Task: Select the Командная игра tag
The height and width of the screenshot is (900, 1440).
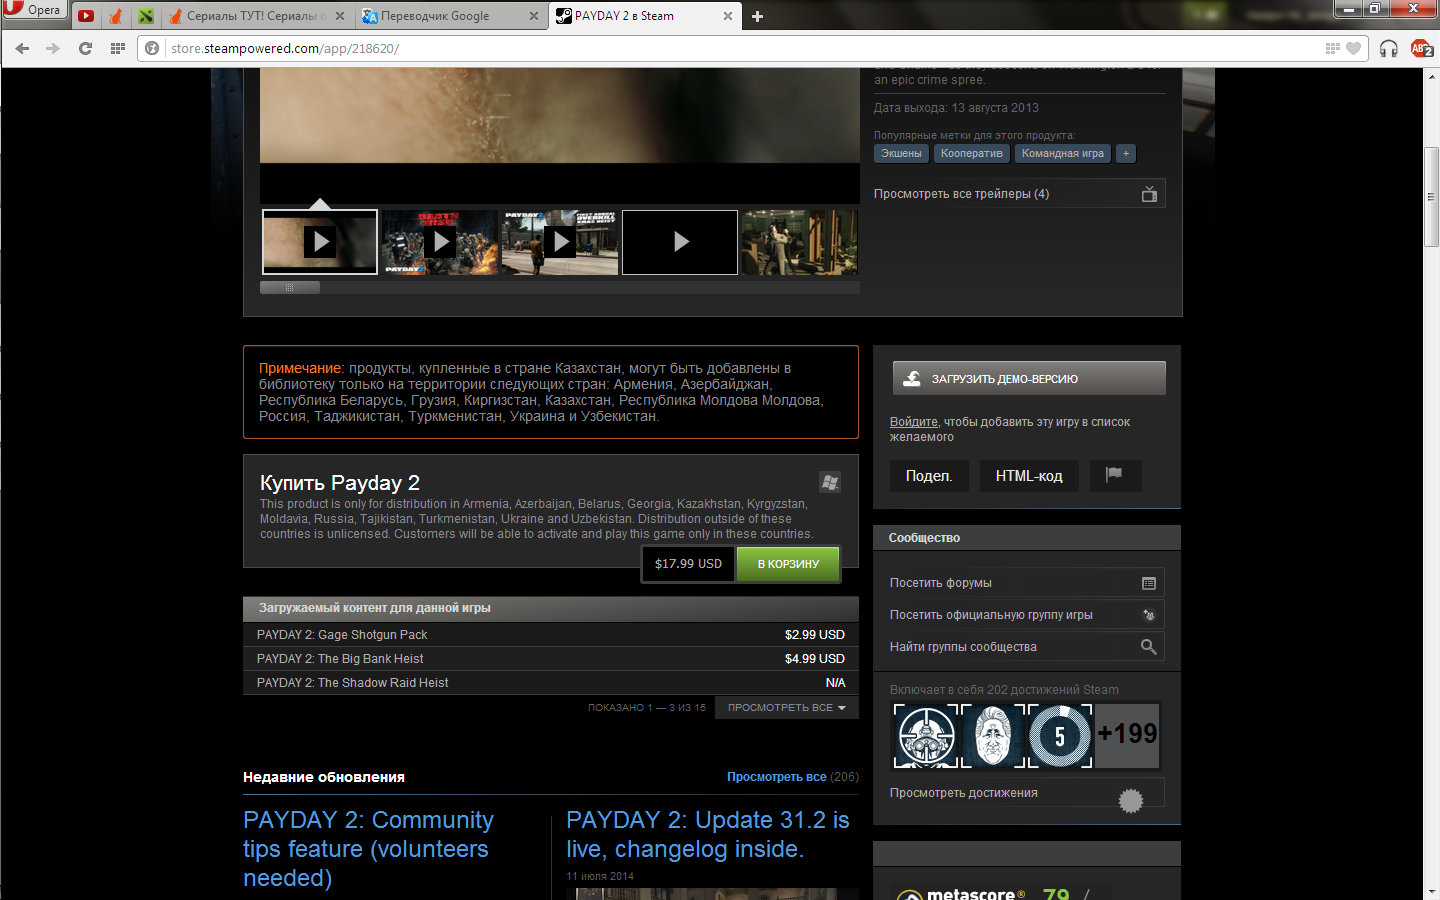Action: [1062, 153]
